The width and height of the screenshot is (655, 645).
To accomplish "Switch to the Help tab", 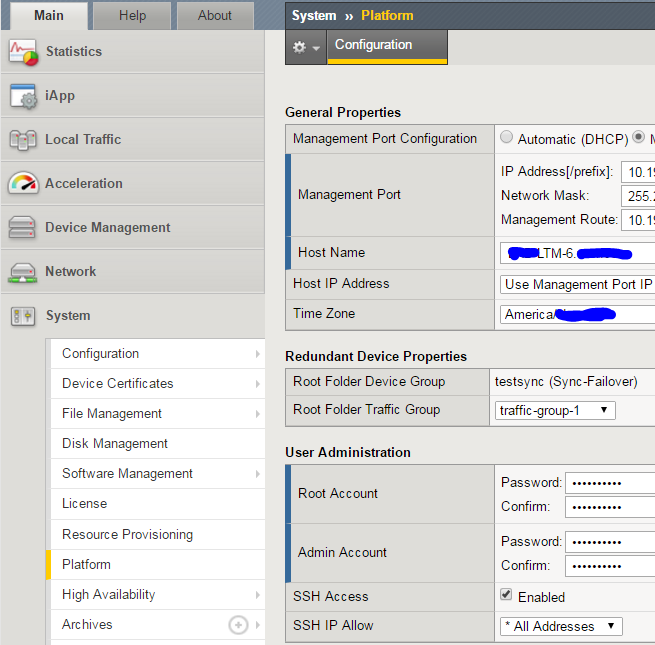I will pos(132,16).
